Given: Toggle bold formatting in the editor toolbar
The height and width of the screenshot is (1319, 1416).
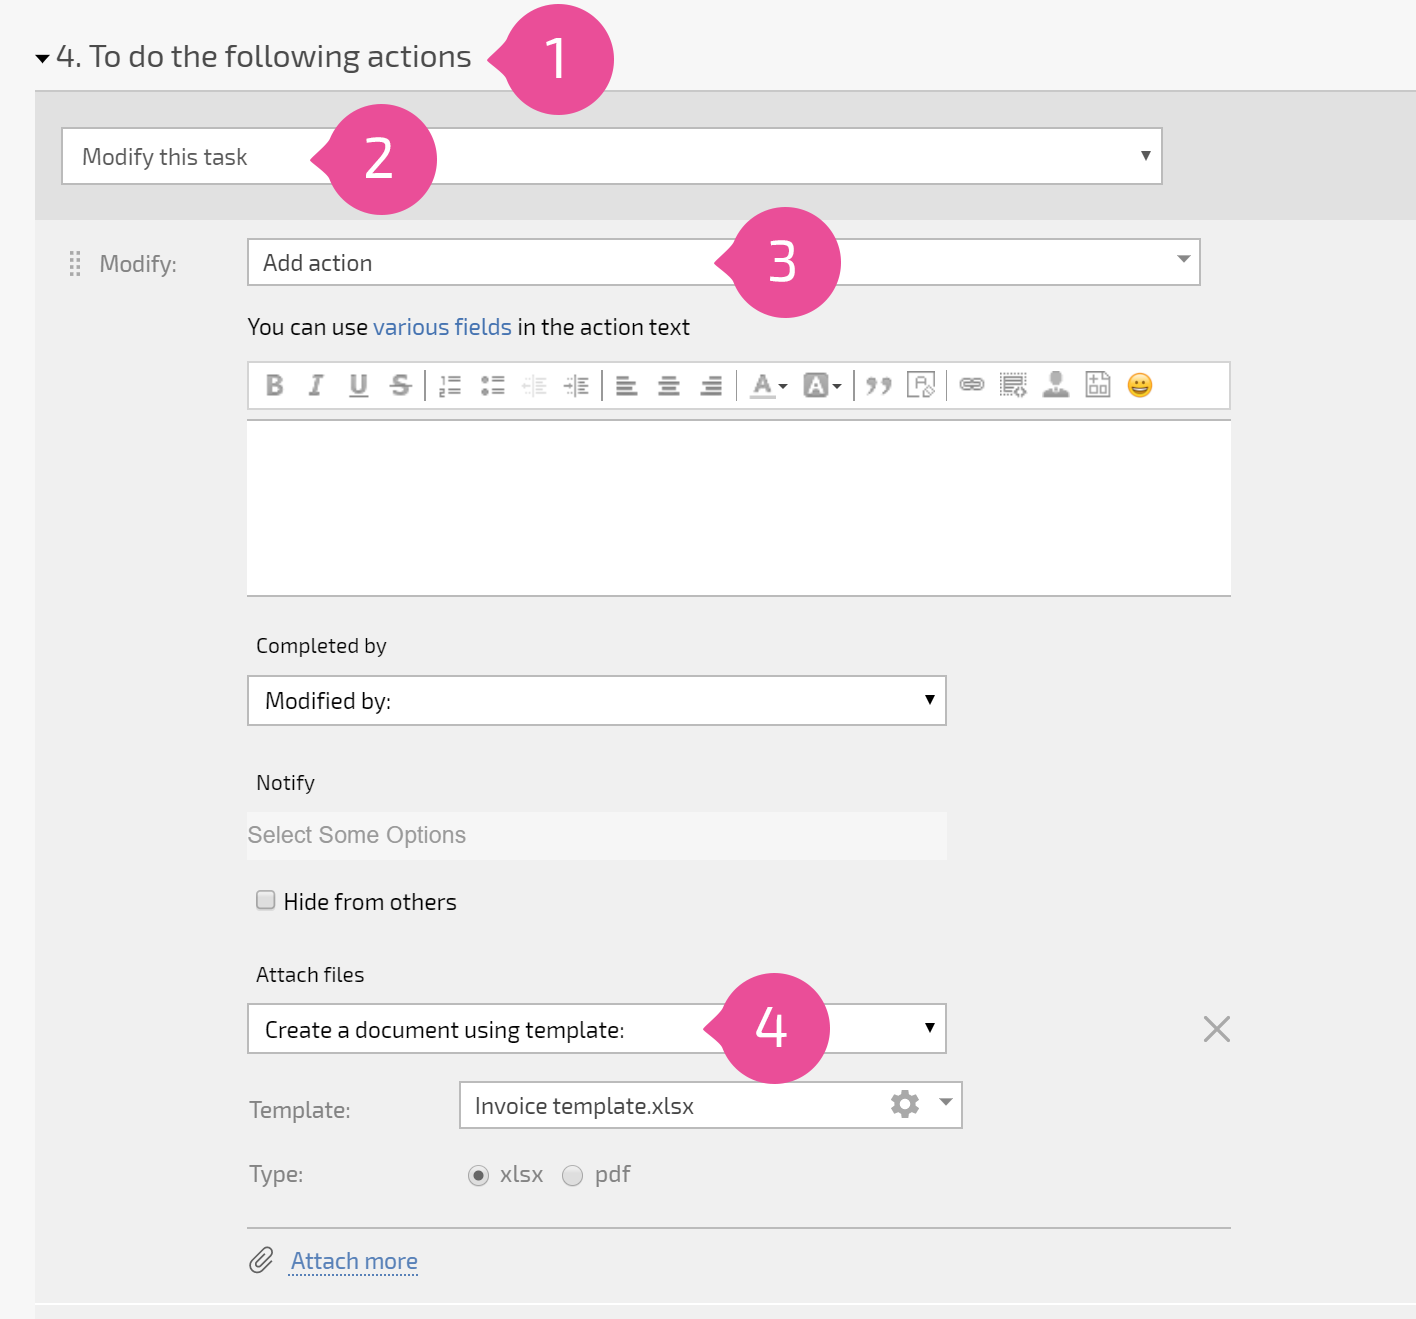Looking at the screenshot, I should point(274,385).
